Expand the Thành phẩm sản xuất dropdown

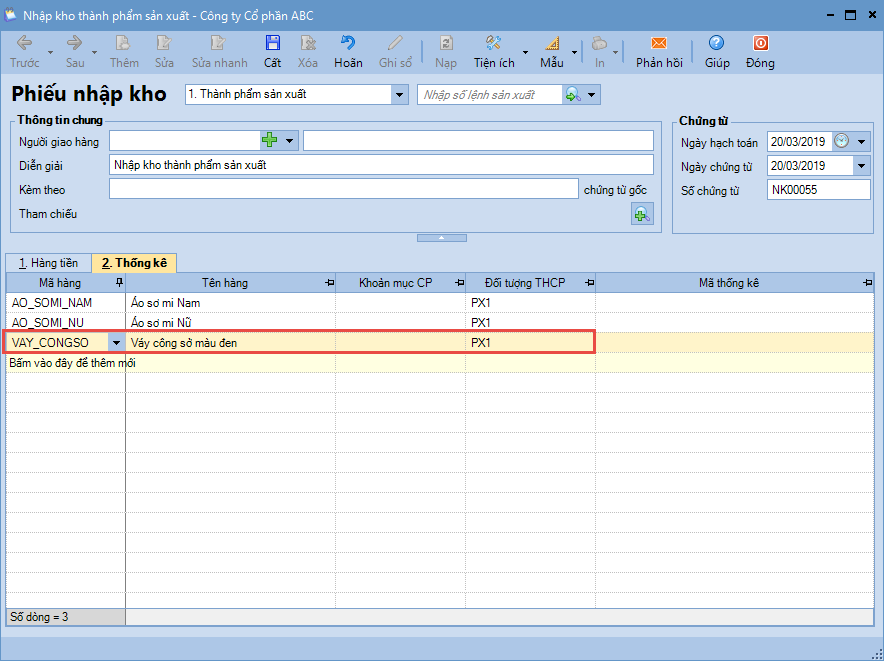(x=400, y=95)
